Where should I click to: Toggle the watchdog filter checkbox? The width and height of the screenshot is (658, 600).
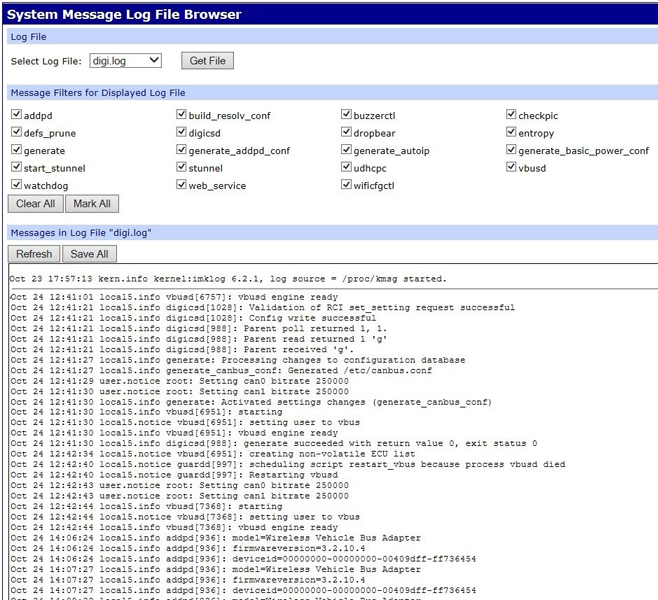coord(16,184)
